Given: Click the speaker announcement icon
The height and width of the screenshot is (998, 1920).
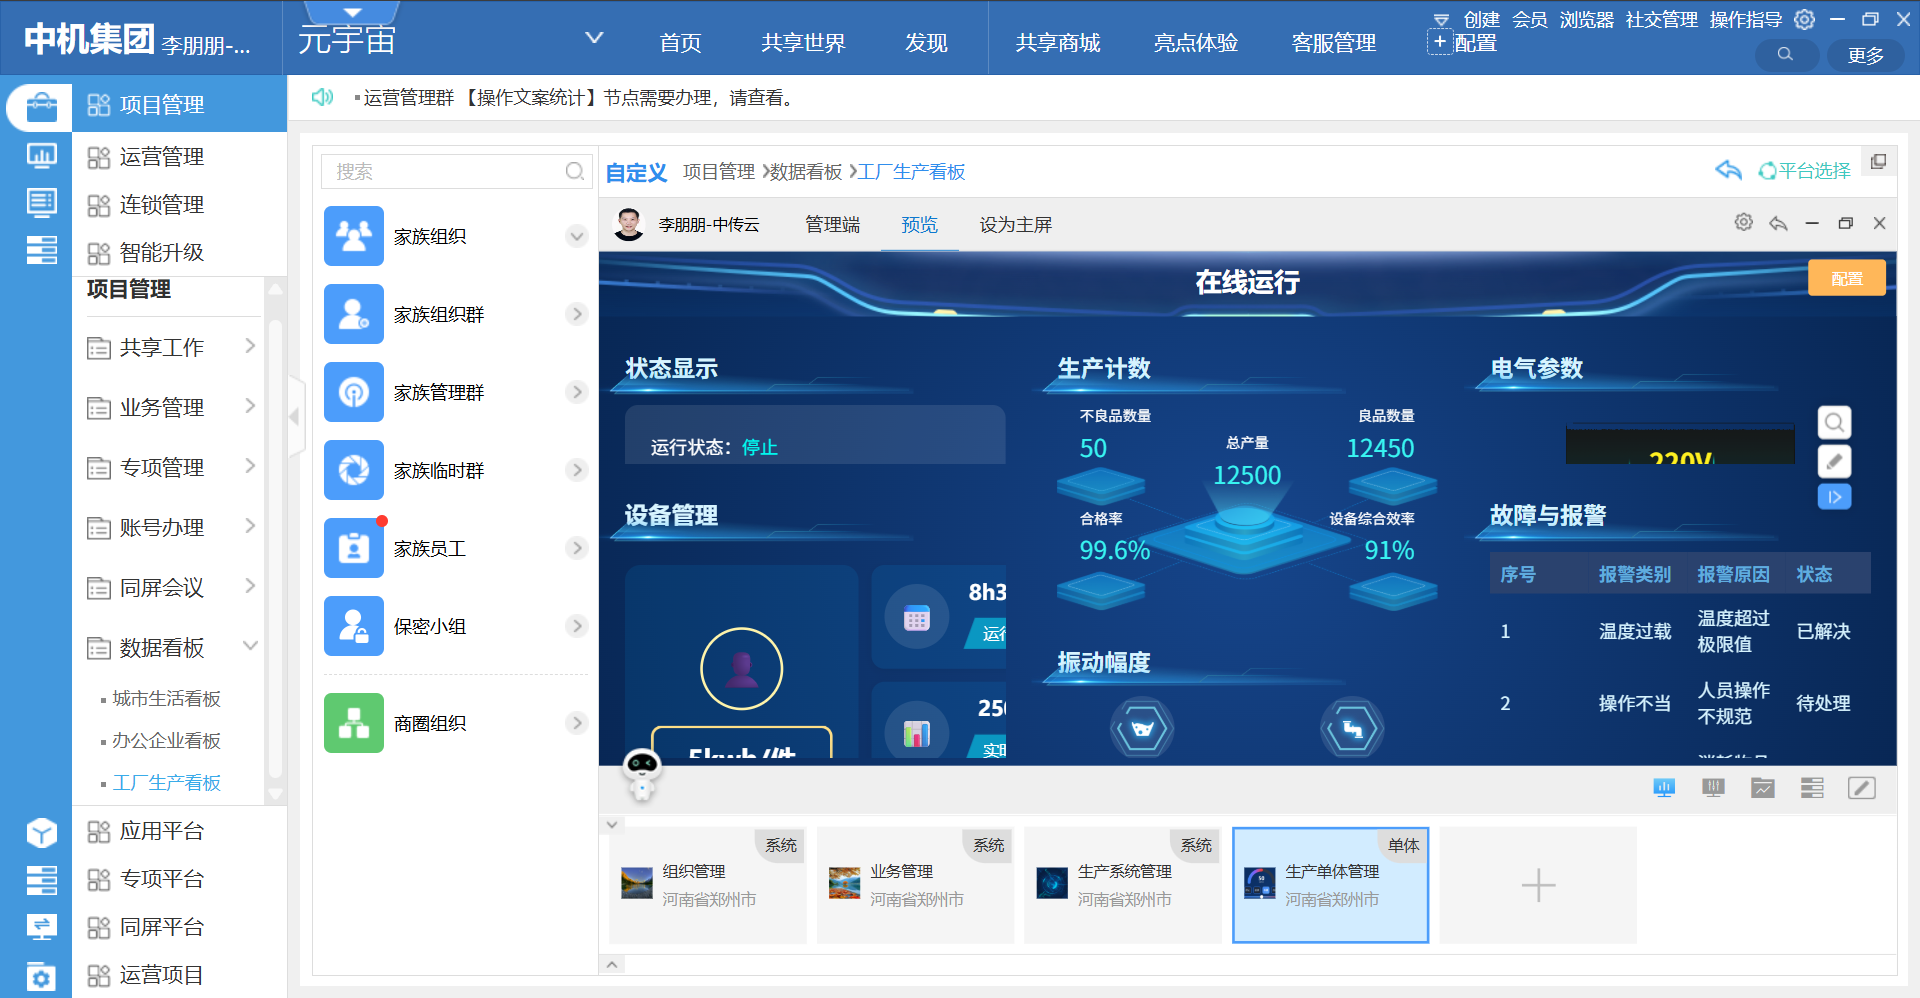Looking at the screenshot, I should coord(322,97).
